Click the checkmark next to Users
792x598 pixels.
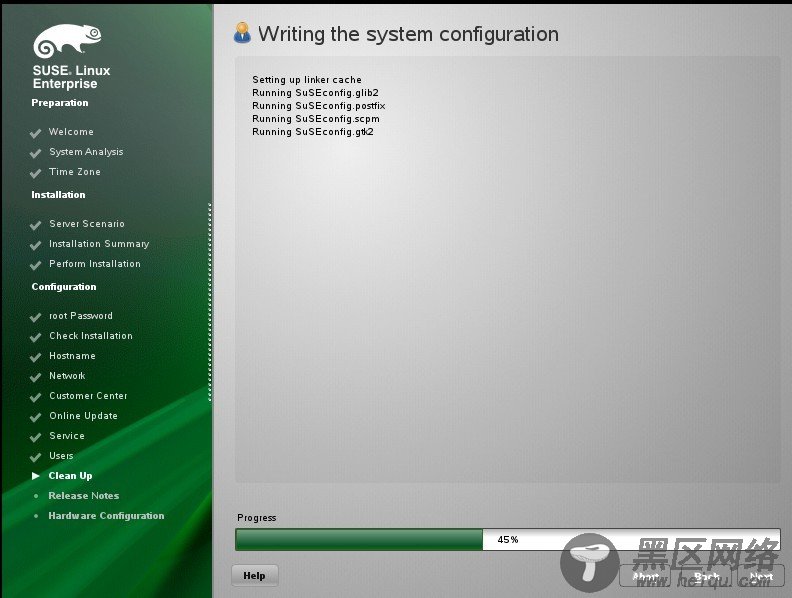pos(35,458)
